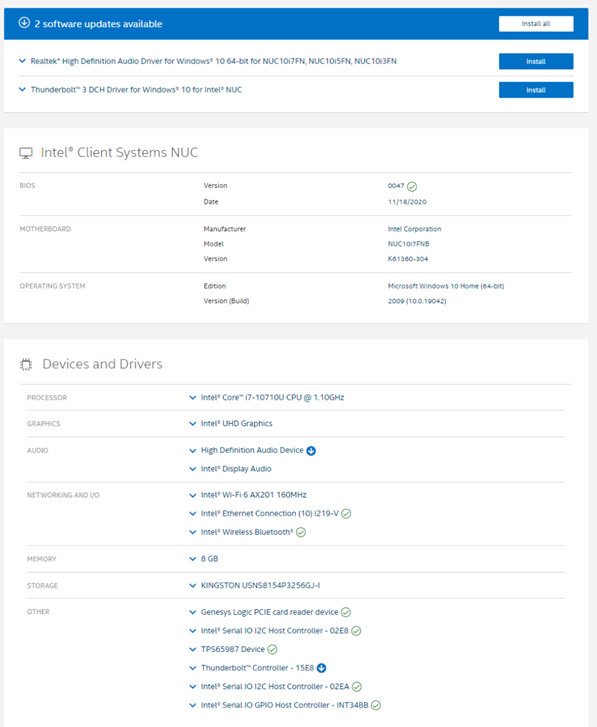Expand the KINGSTON storage device entry
Viewport: 597px width, 727px height.
(x=193, y=585)
